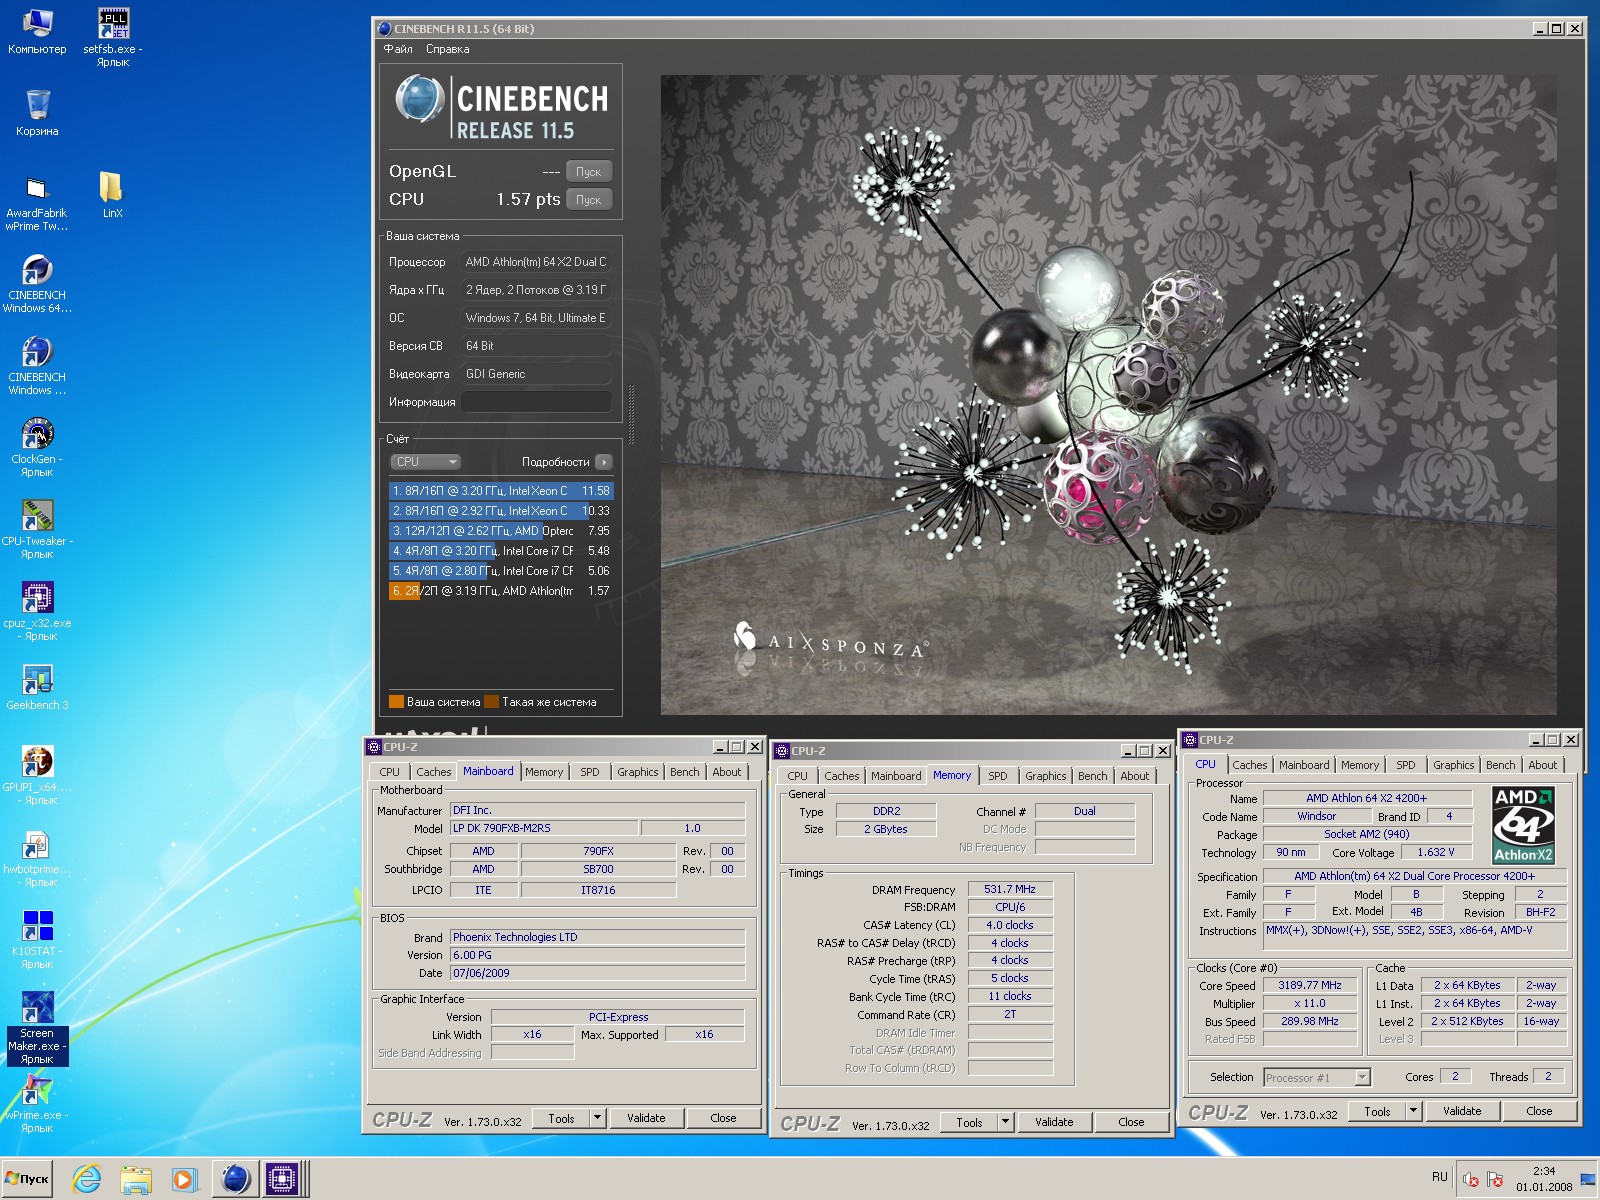Click the Подробности details arrow button
This screenshot has width=1600, height=1200.
pos(603,462)
